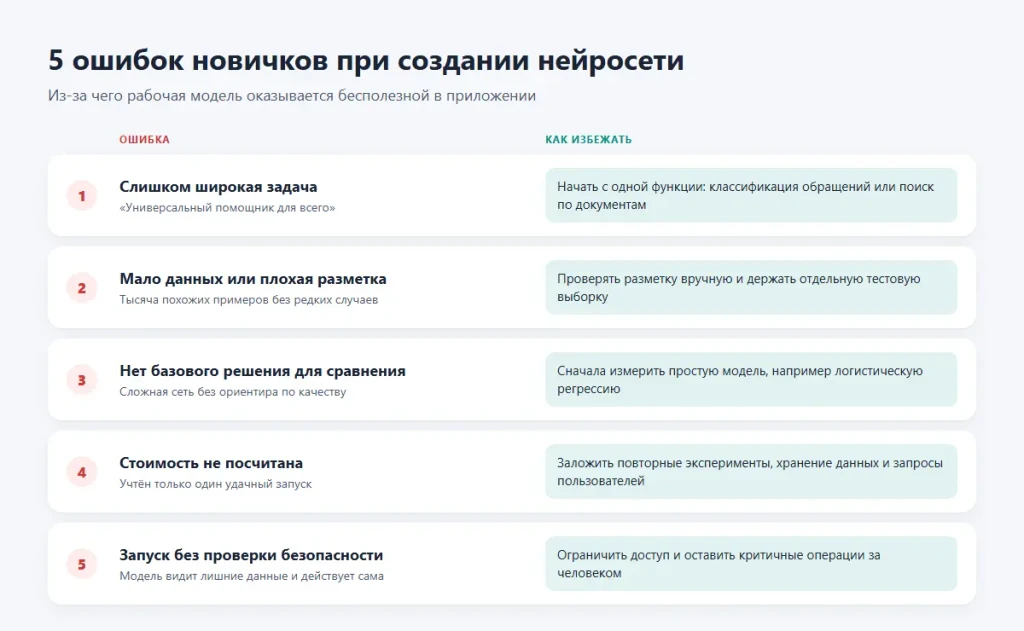Click the tip "Ограничить доступ и оставить критичные операции"
Viewport: 1024px width, 631px height.
click(x=751, y=564)
